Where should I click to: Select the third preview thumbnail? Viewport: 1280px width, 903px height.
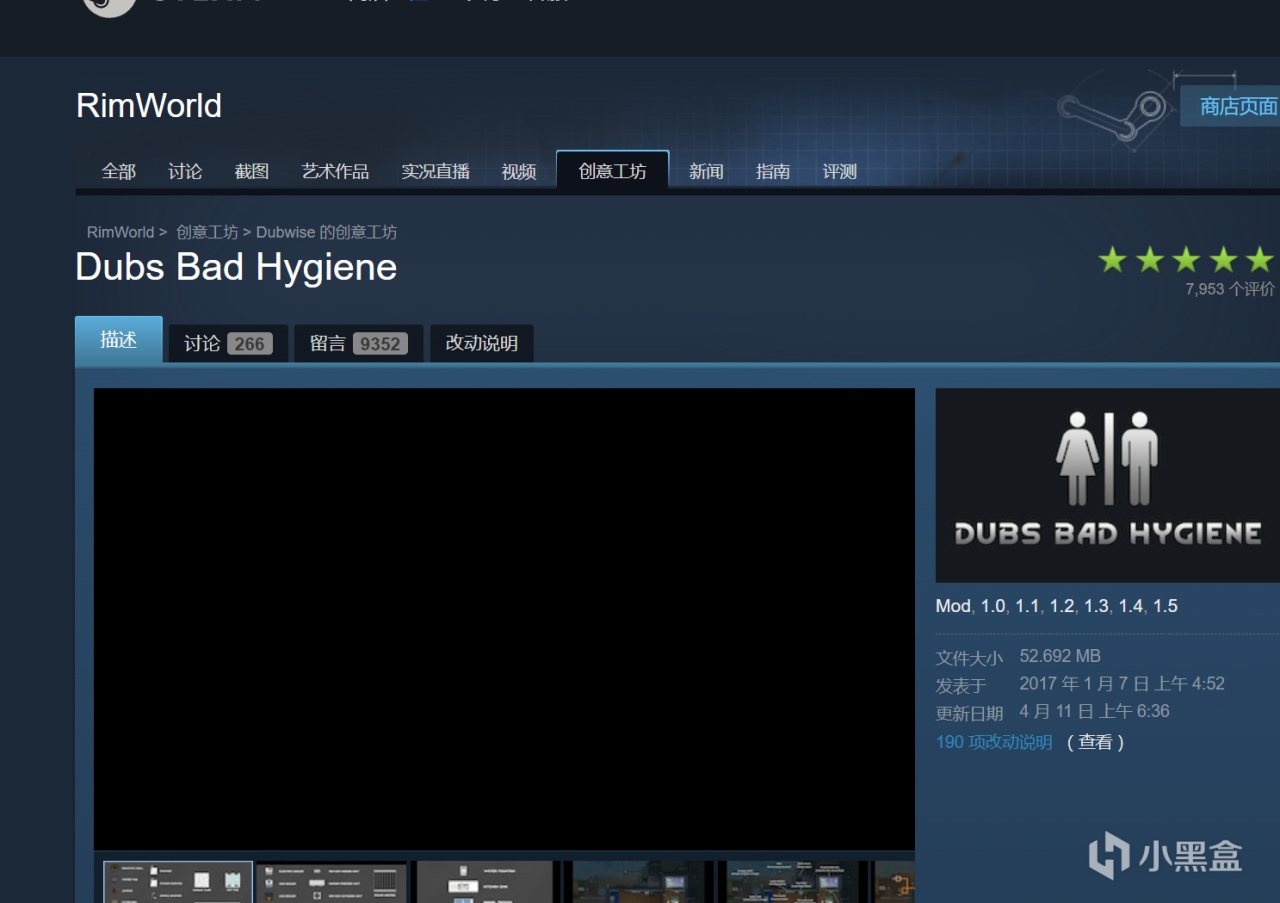[484, 882]
